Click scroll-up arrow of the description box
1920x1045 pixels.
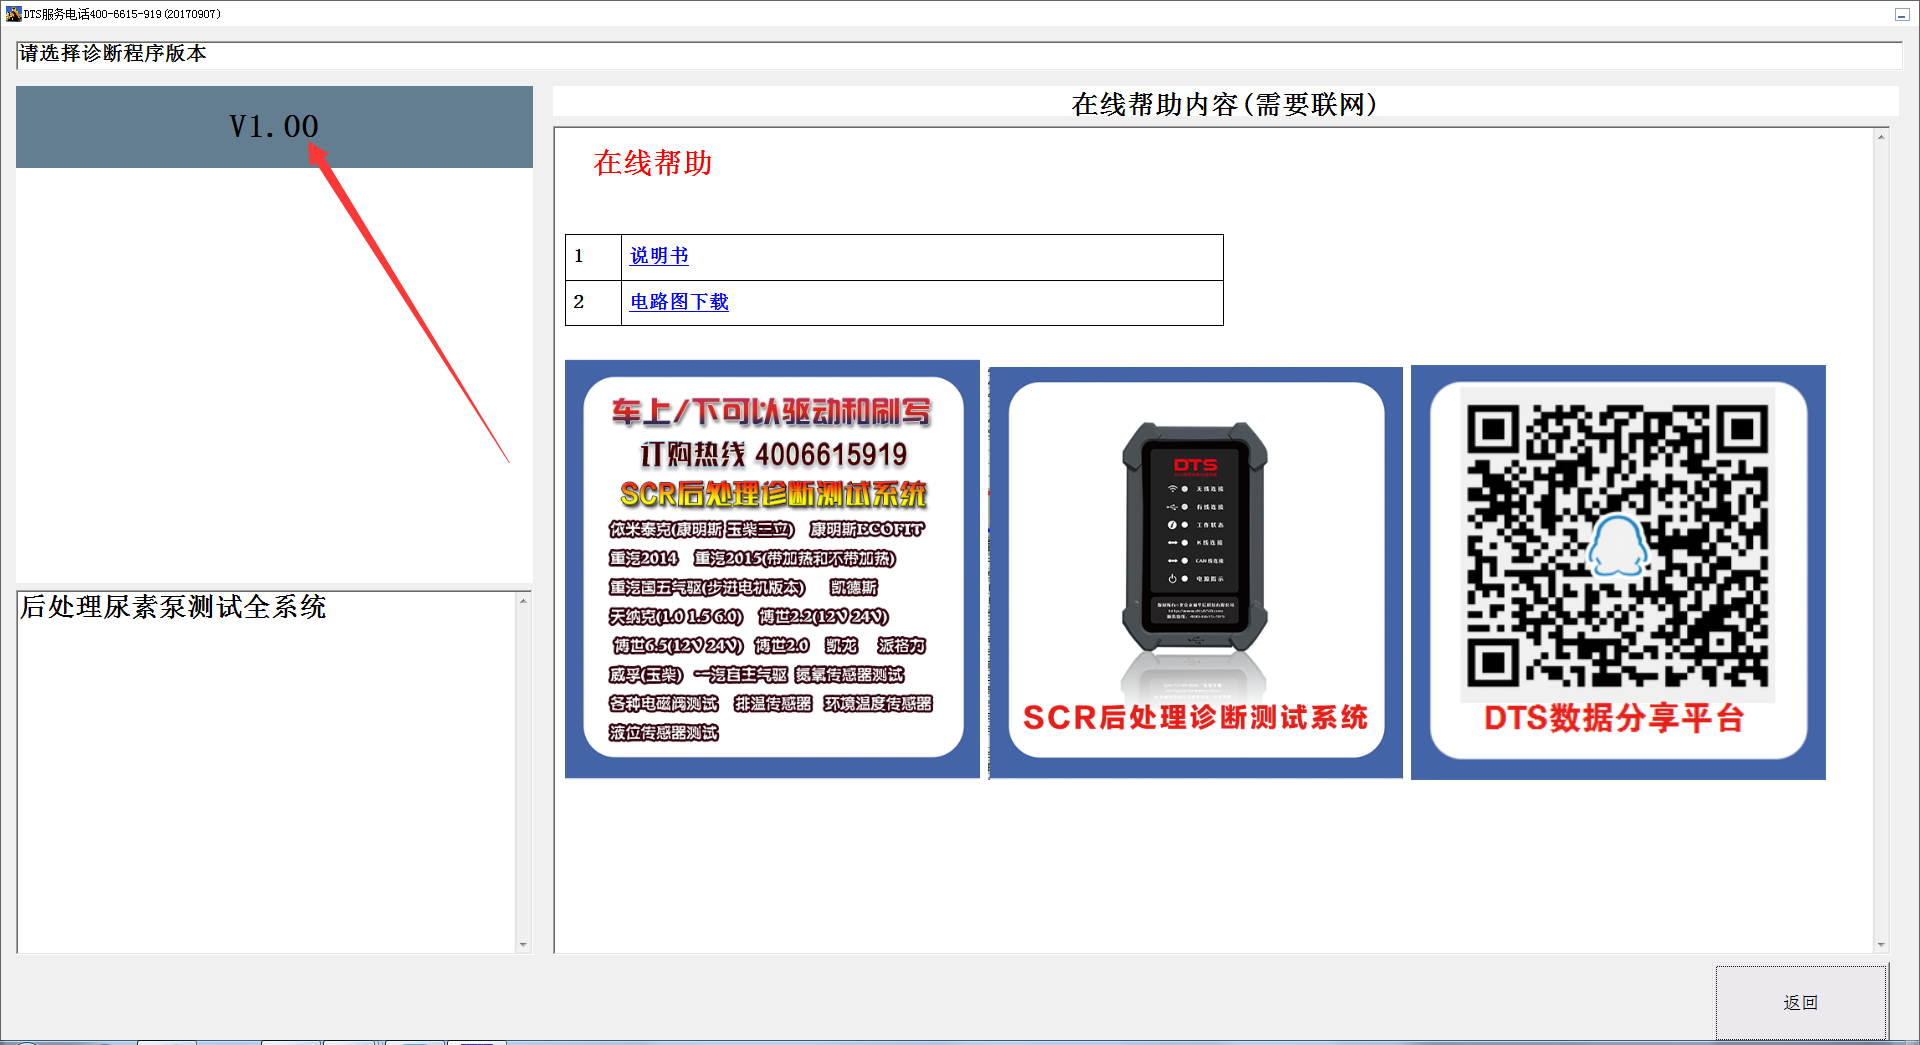pyautogui.click(x=523, y=601)
